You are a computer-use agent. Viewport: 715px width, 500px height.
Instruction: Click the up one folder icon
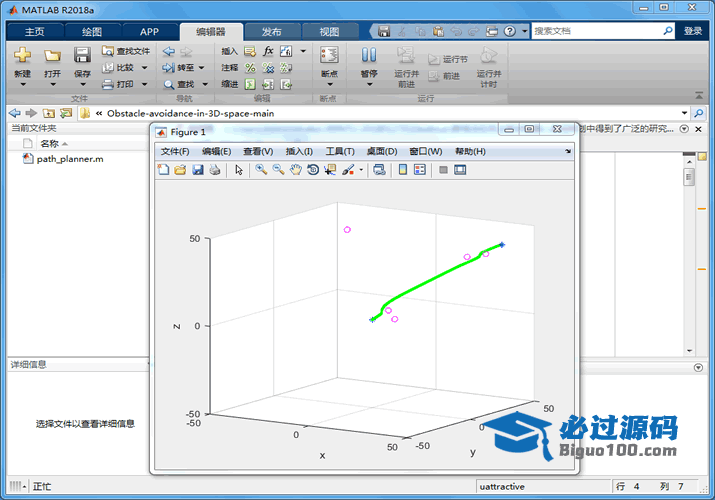pyautogui.click(x=49, y=113)
